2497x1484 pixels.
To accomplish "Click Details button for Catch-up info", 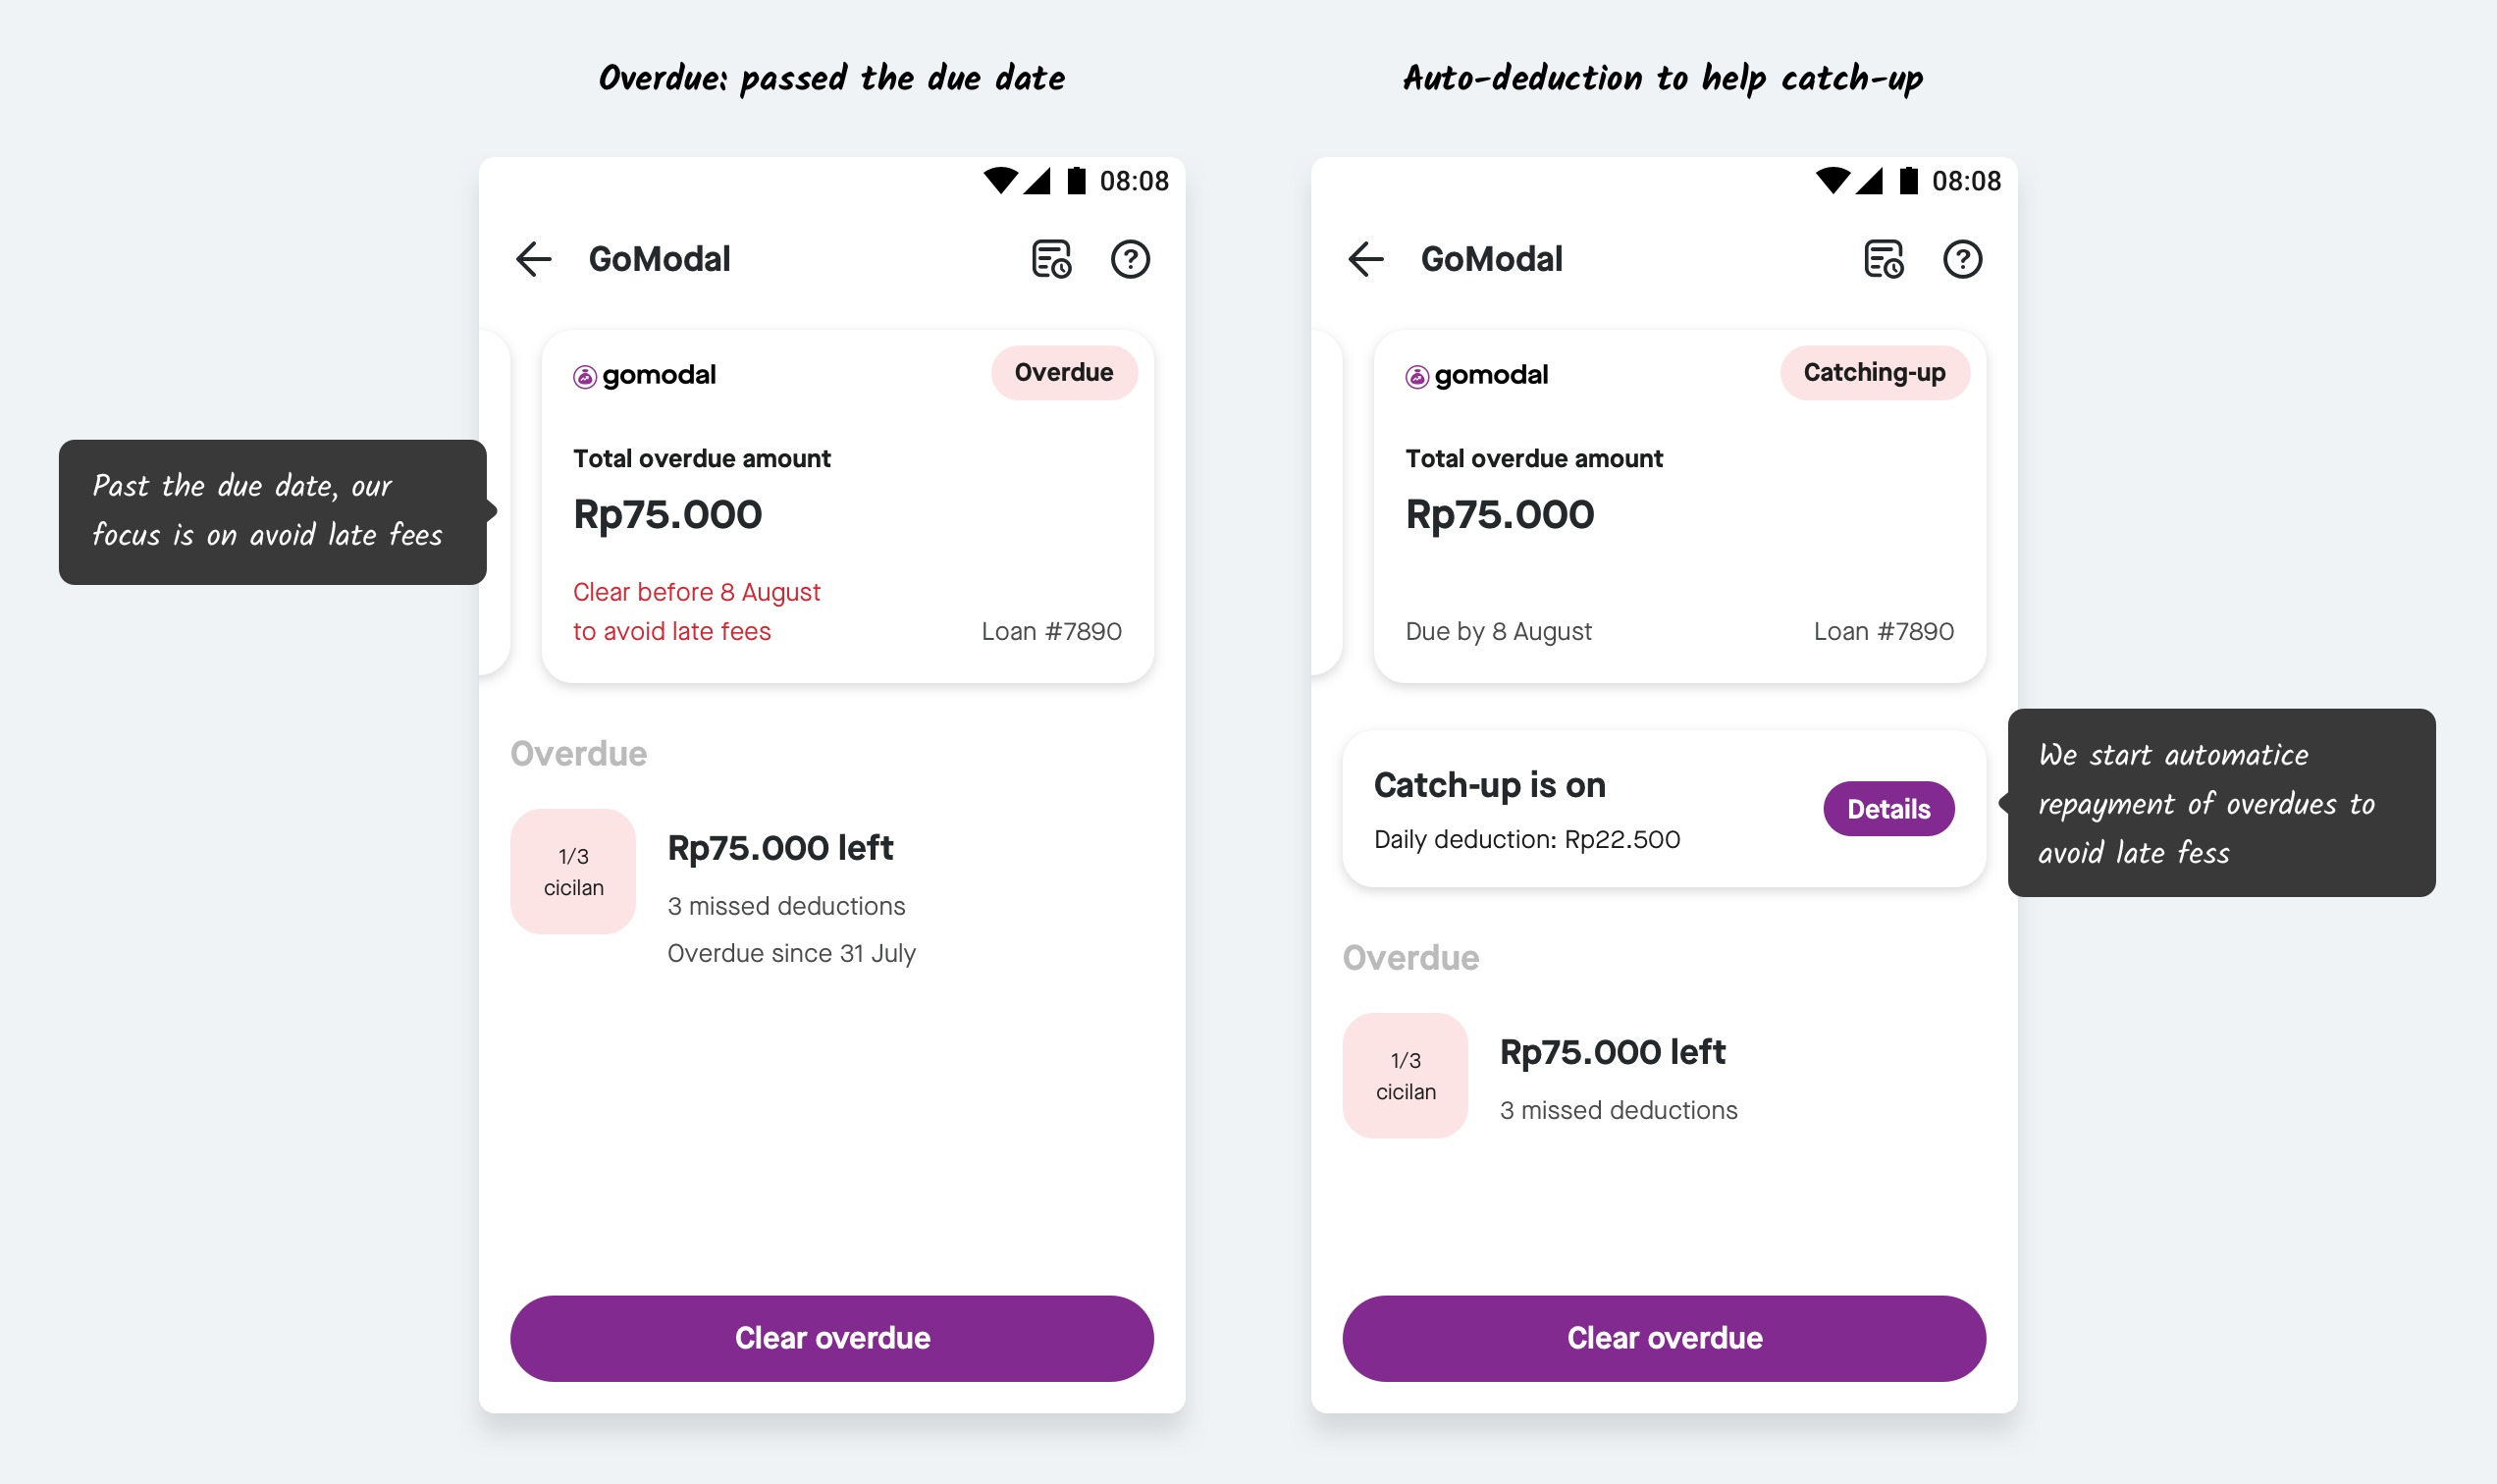I will pos(1887,809).
